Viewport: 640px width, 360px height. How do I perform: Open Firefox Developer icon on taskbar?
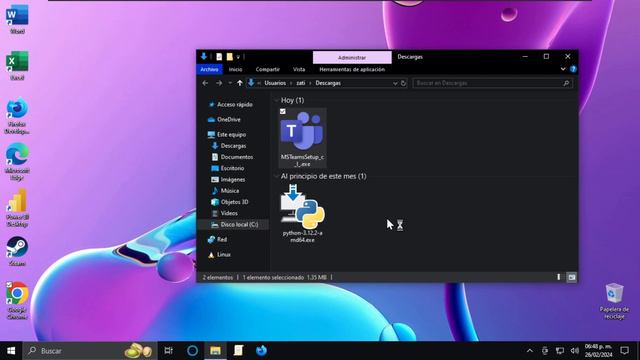click(261, 351)
